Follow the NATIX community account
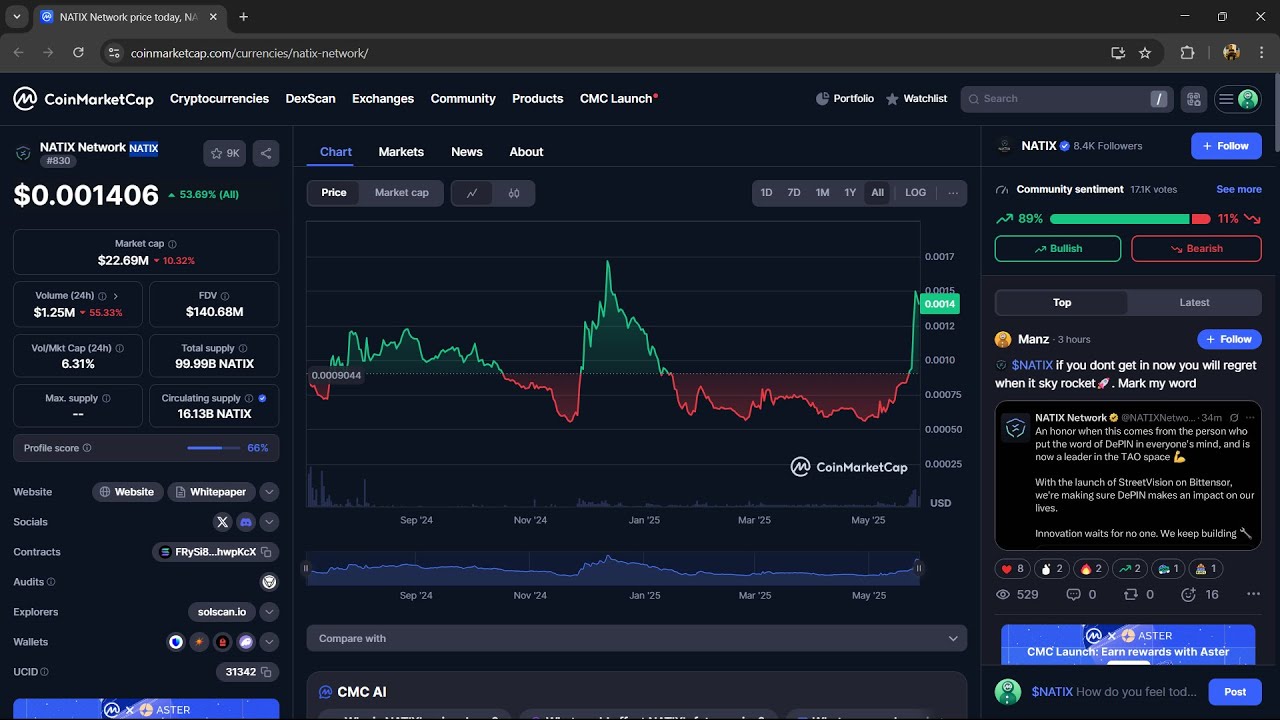Viewport: 1280px width, 720px height. (1226, 146)
